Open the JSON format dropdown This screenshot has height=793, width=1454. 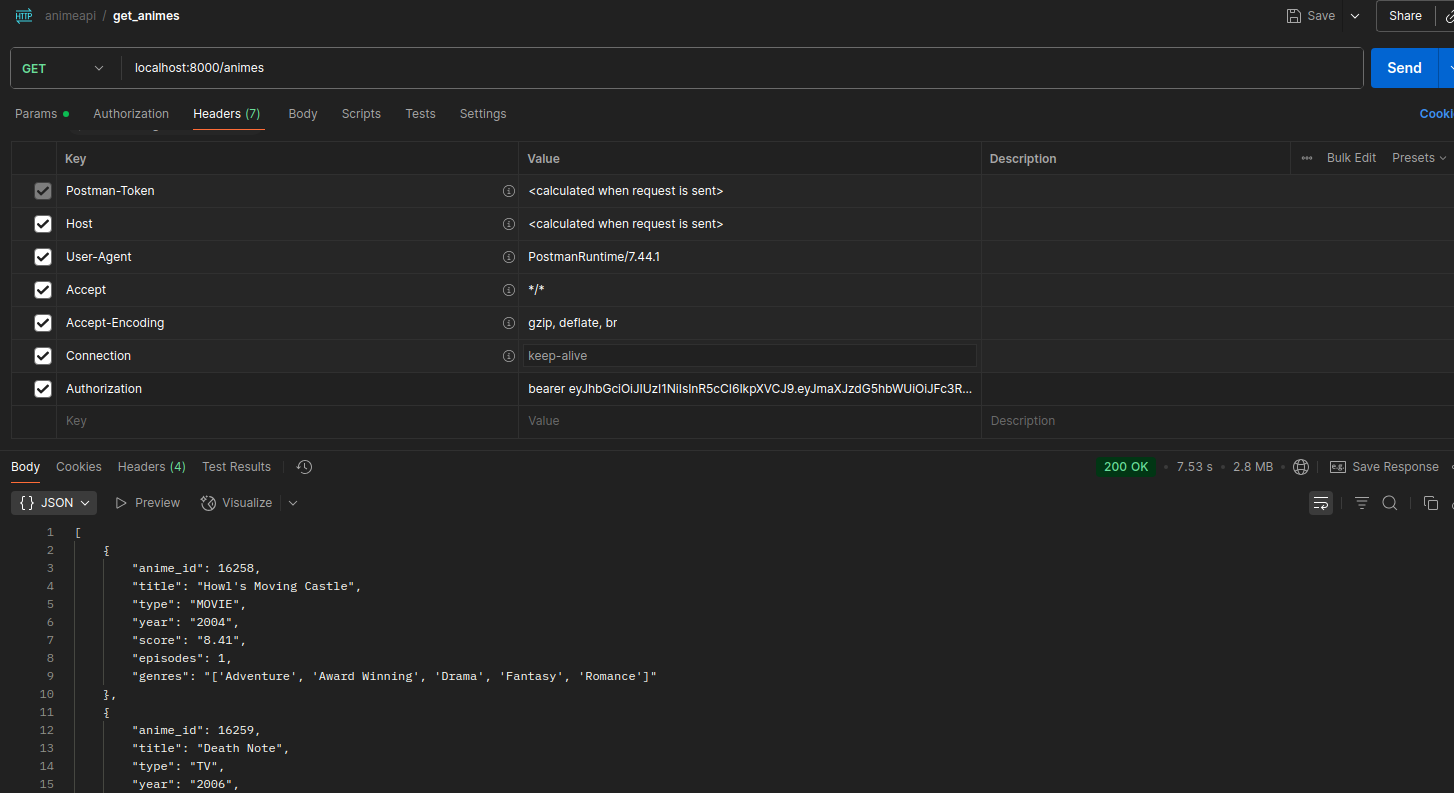pos(55,503)
